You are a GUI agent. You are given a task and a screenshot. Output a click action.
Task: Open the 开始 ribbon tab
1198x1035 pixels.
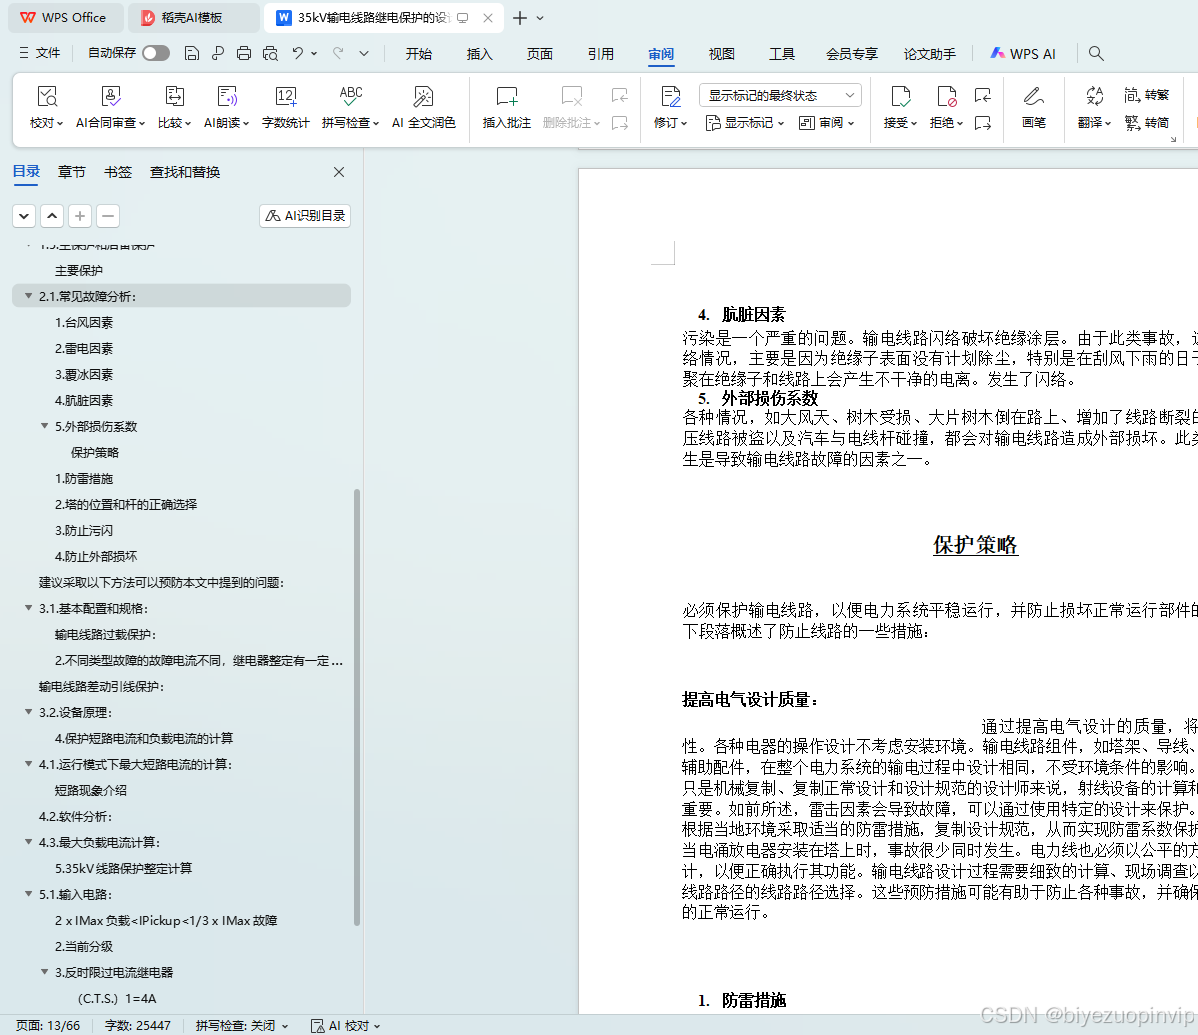(x=419, y=53)
